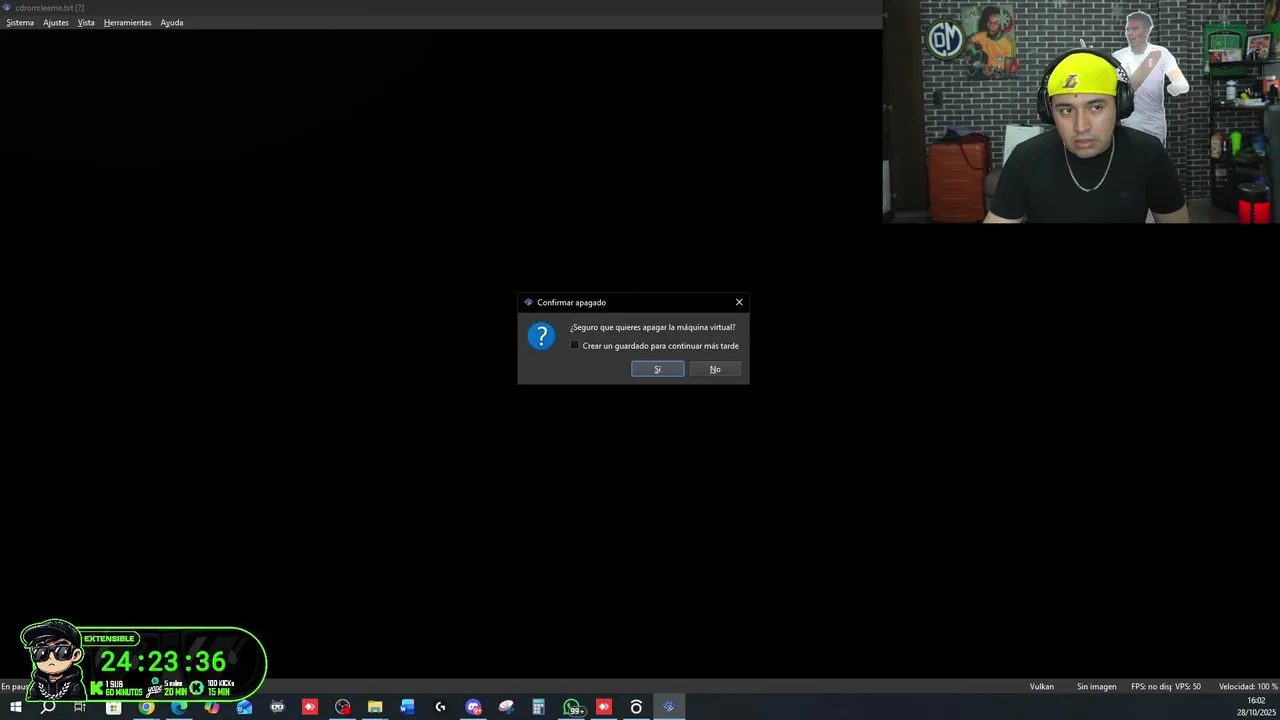
Task: Click the 'Velocidad: 100 %' status entry
Action: click(1248, 686)
